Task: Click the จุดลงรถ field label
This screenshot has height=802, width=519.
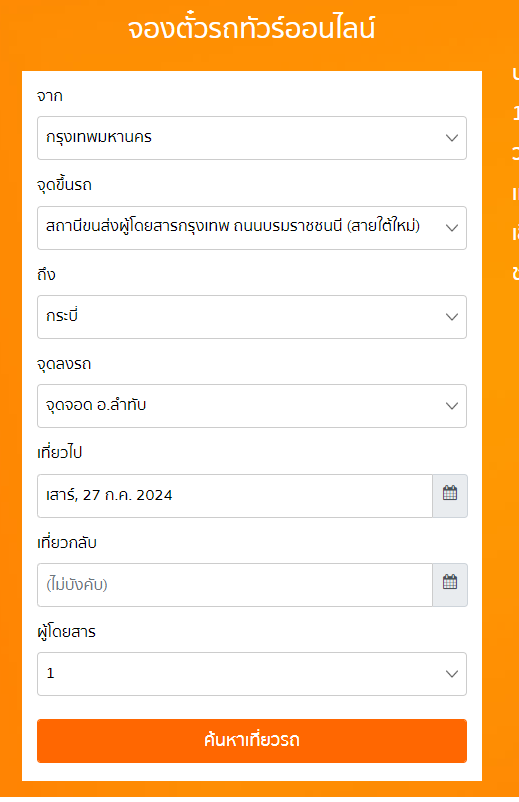Action: pos(64,364)
